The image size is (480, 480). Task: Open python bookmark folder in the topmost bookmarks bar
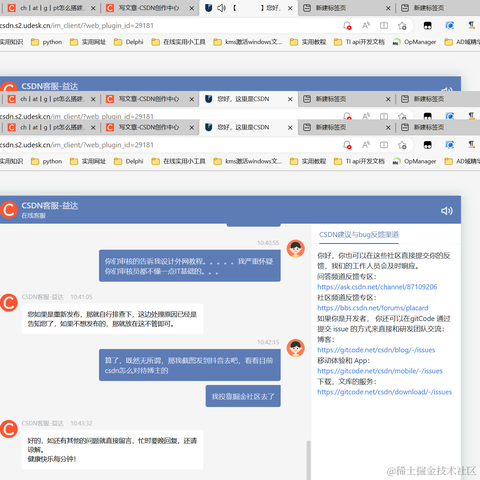[x=46, y=42]
